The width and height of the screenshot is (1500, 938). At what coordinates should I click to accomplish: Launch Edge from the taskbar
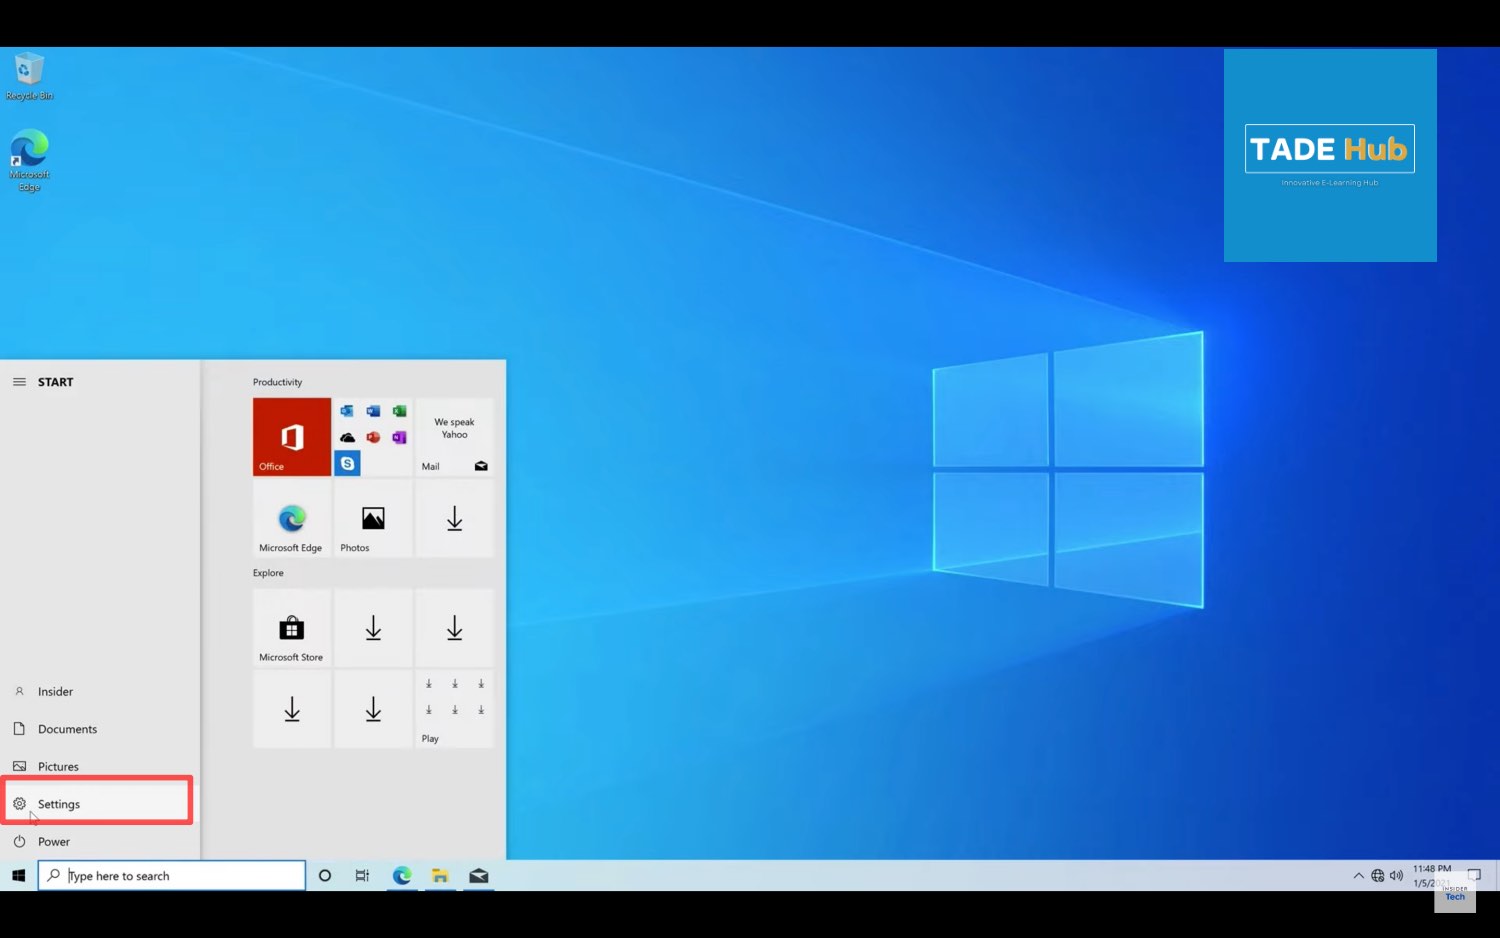click(402, 876)
